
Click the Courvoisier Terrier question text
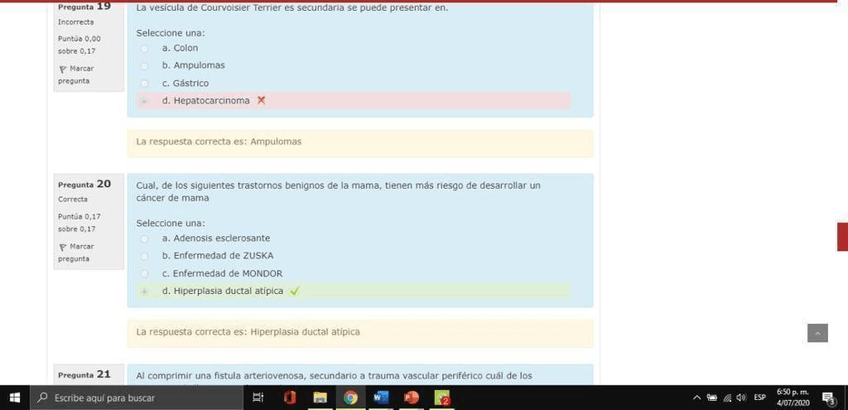point(292,8)
